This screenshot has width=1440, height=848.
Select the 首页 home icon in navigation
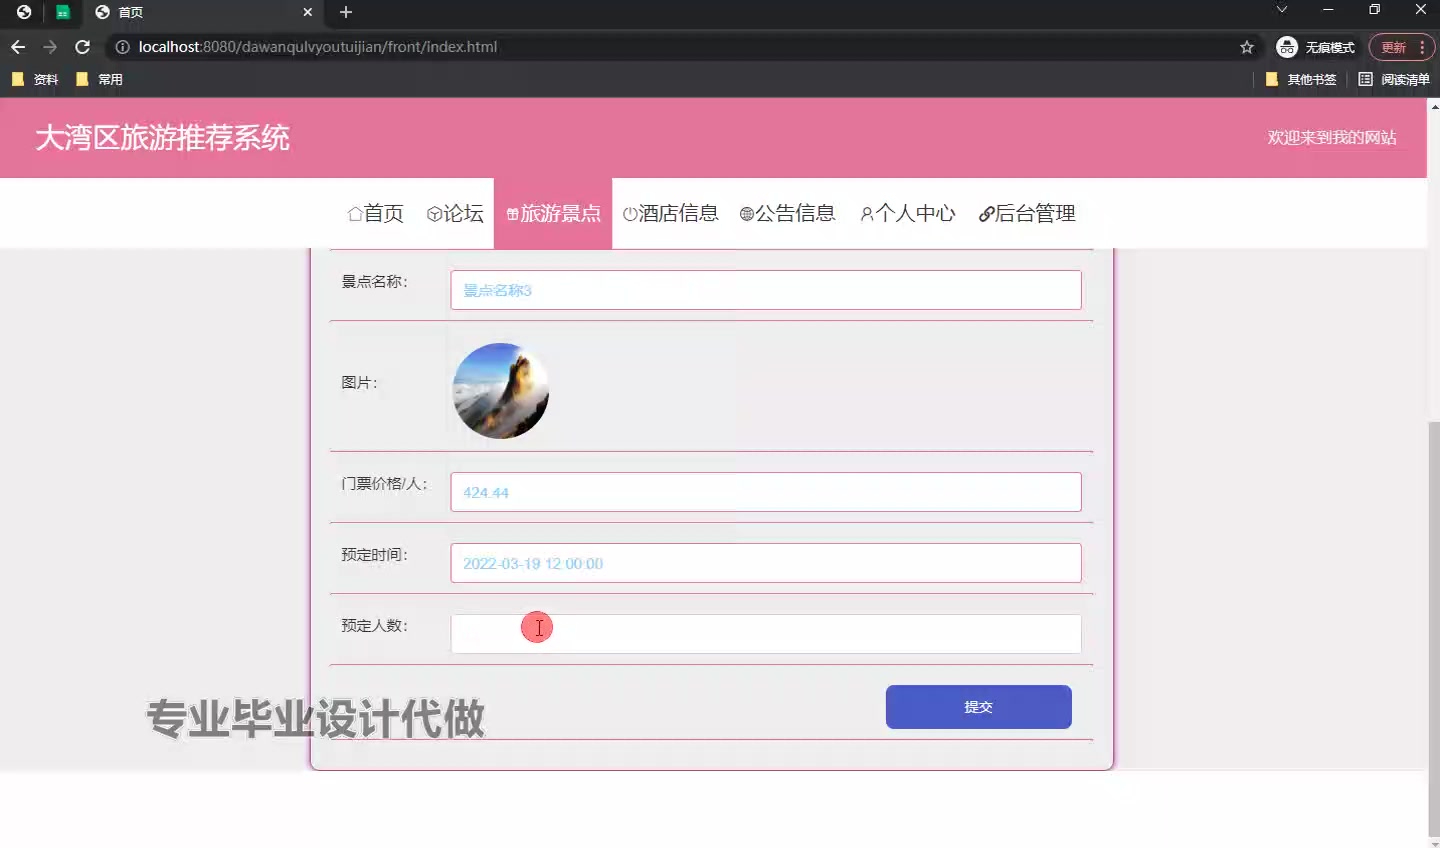coord(355,213)
